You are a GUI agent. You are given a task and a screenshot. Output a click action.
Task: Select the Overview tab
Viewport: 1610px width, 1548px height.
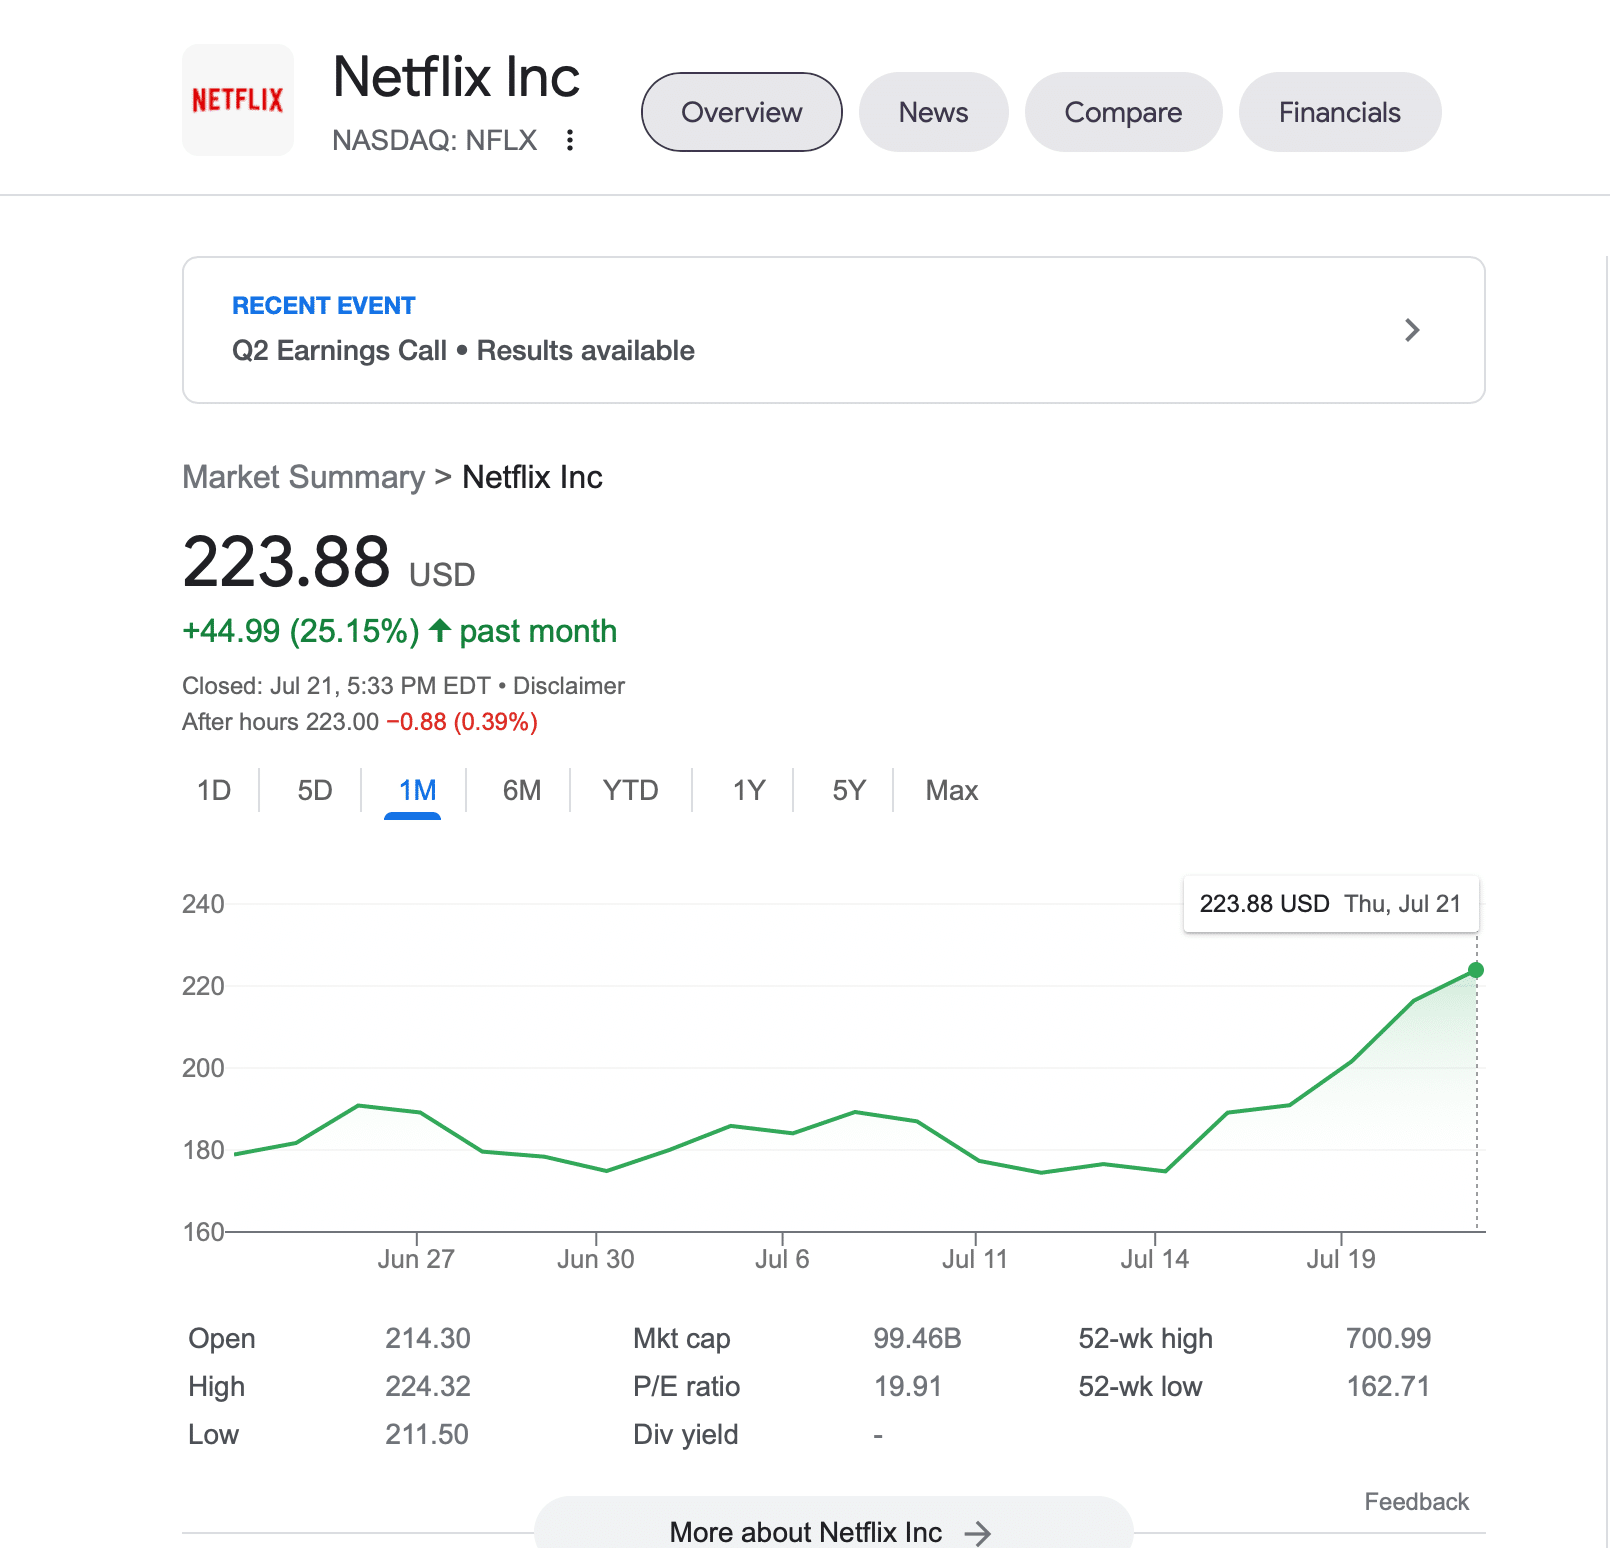[x=742, y=112]
